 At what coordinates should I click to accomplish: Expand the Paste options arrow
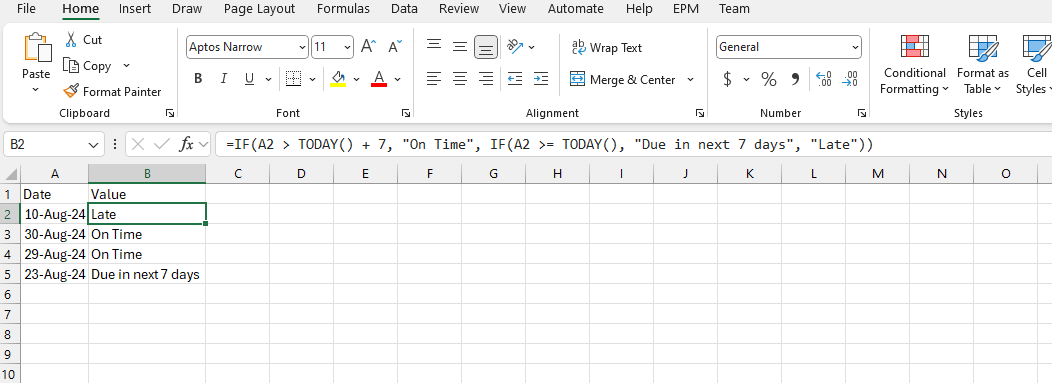pos(36,90)
